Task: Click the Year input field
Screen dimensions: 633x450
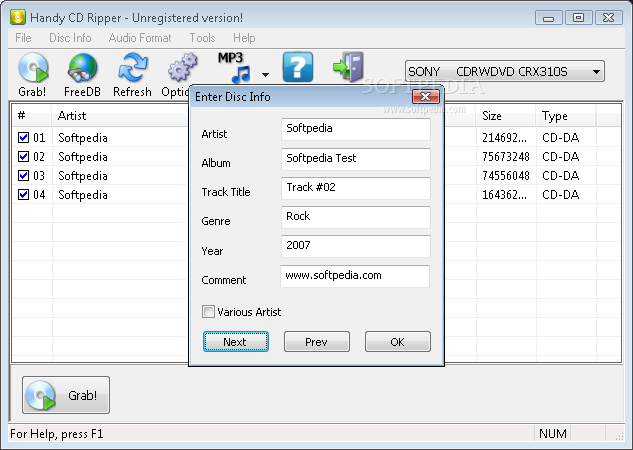Action: coord(356,246)
